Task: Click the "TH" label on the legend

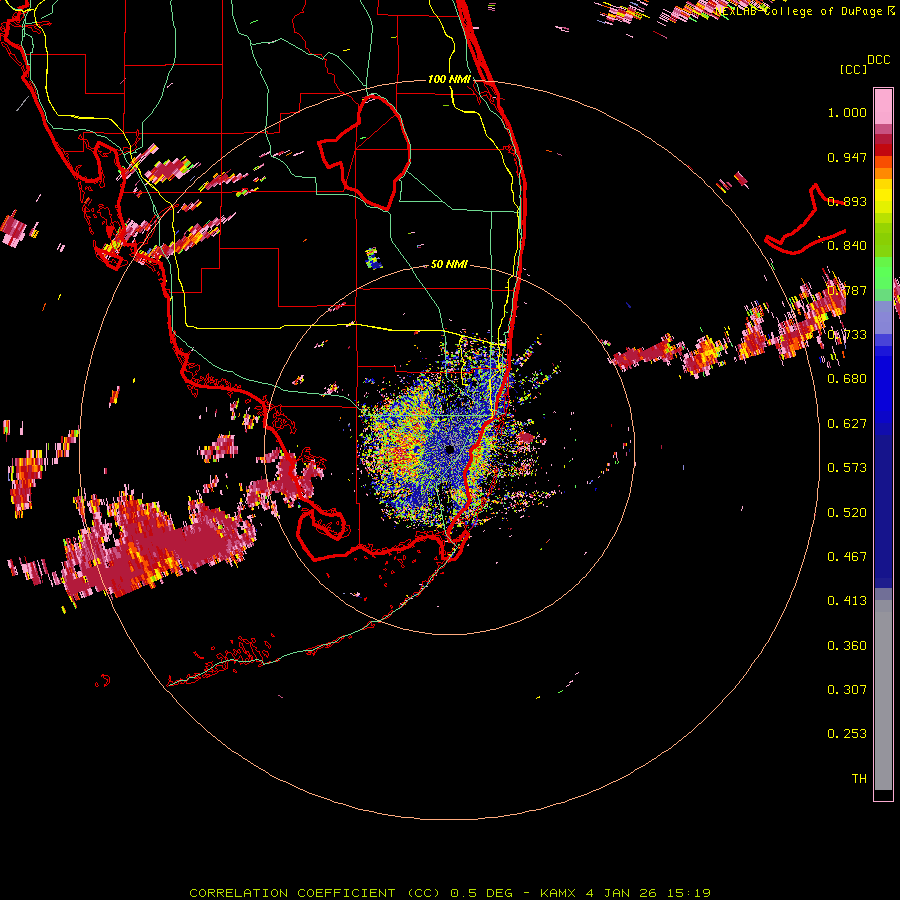Action: click(859, 779)
